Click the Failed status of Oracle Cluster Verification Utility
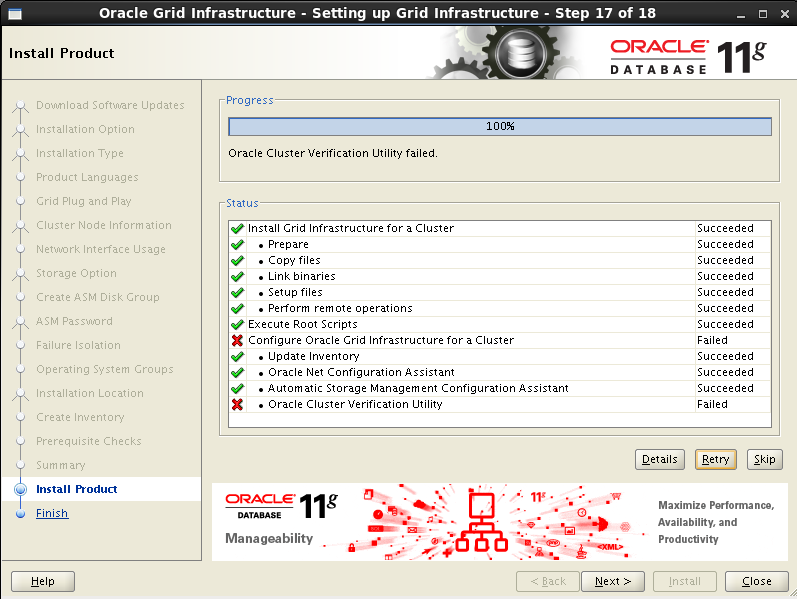 coord(712,405)
